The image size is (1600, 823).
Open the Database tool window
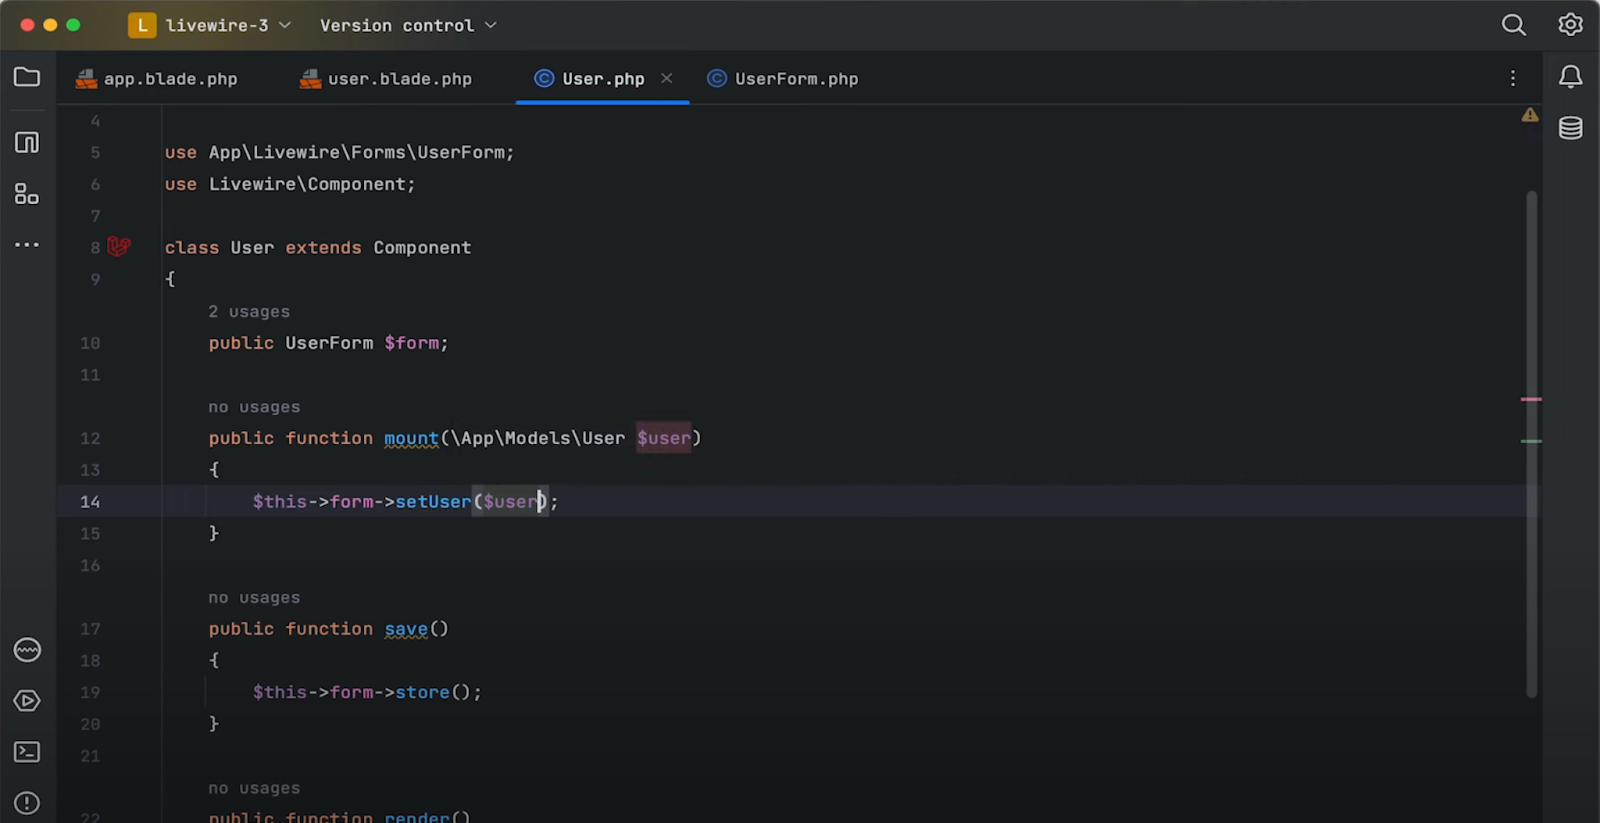pos(1571,128)
